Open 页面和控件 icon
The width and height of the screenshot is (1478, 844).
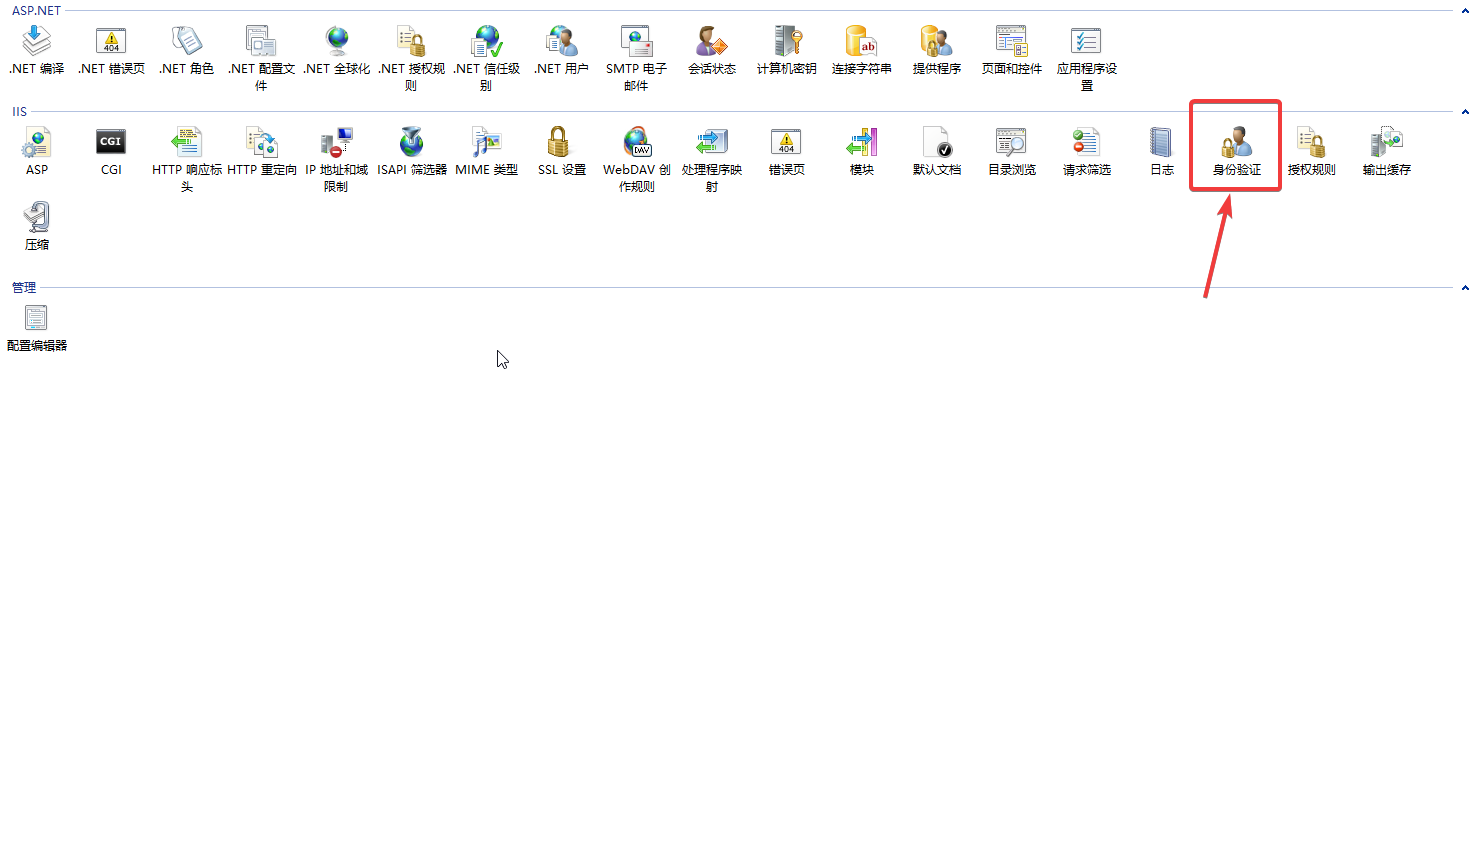(1011, 41)
